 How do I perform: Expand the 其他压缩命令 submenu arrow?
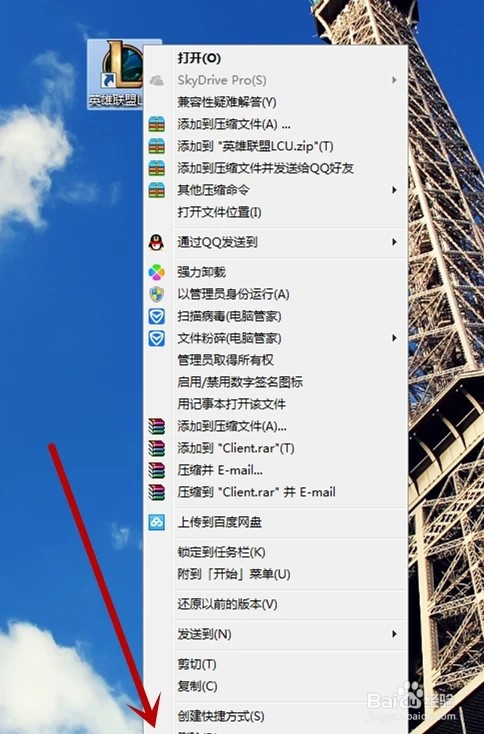pyautogui.click(x=395, y=190)
